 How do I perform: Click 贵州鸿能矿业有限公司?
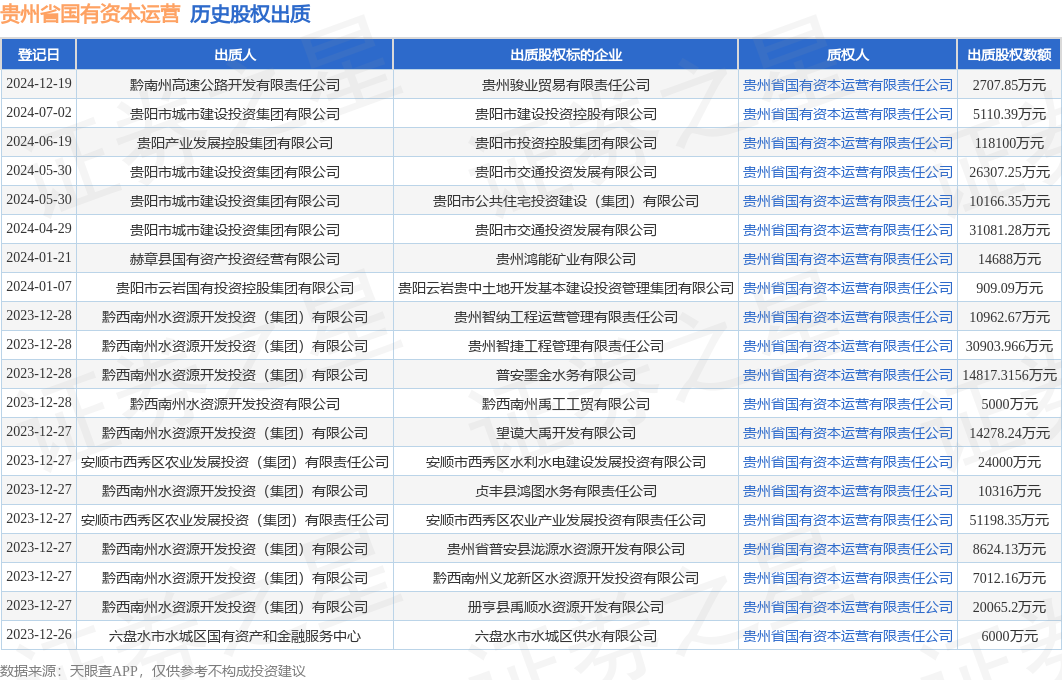click(x=566, y=259)
